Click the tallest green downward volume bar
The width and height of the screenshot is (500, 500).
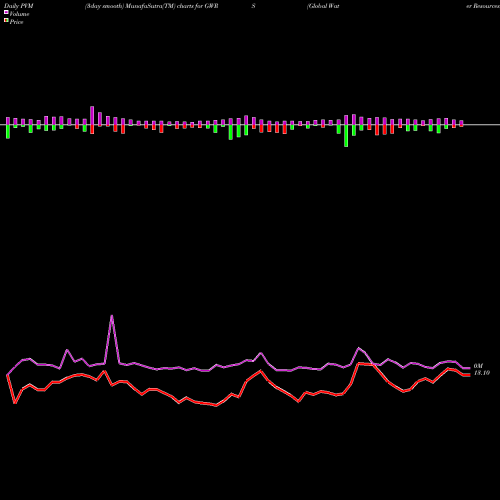pos(346,136)
